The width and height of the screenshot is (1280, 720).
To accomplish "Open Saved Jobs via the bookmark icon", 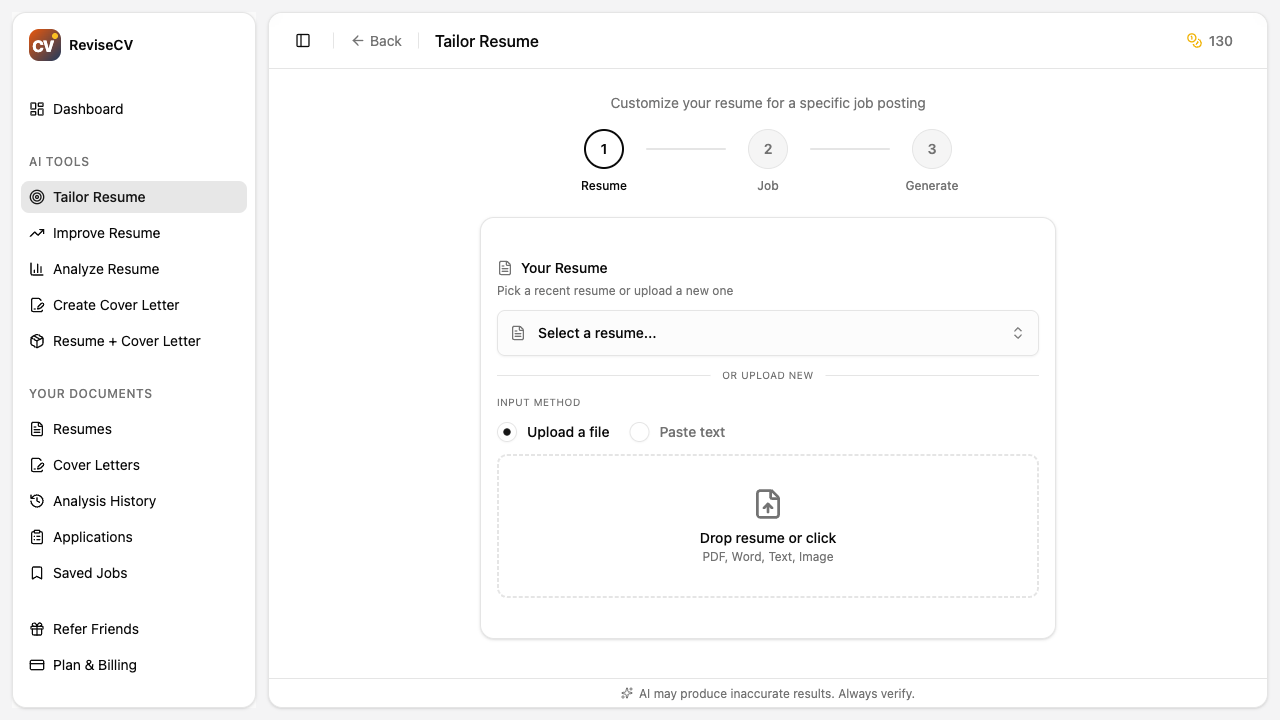I will (x=36, y=573).
